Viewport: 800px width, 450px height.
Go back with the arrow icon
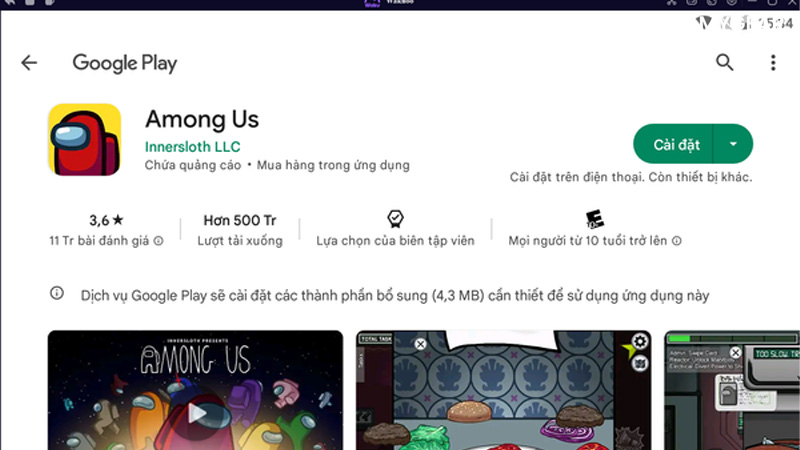(x=29, y=63)
